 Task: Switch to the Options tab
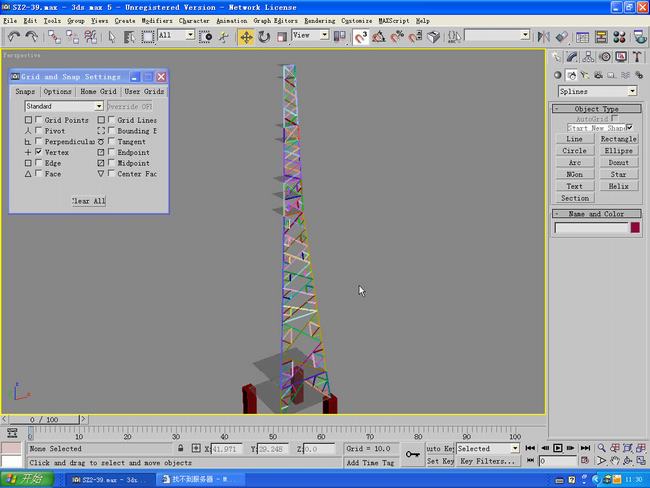coord(57,91)
